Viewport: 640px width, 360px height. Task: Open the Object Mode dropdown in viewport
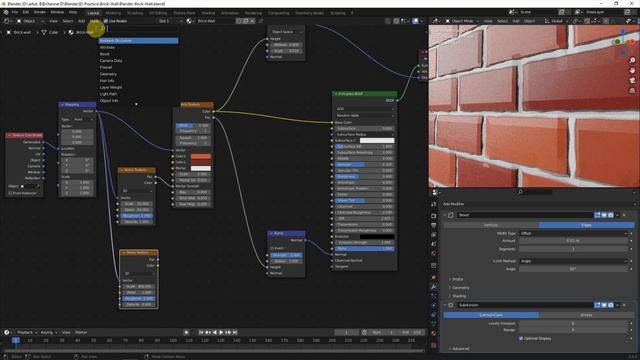click(x=462, y=21)
